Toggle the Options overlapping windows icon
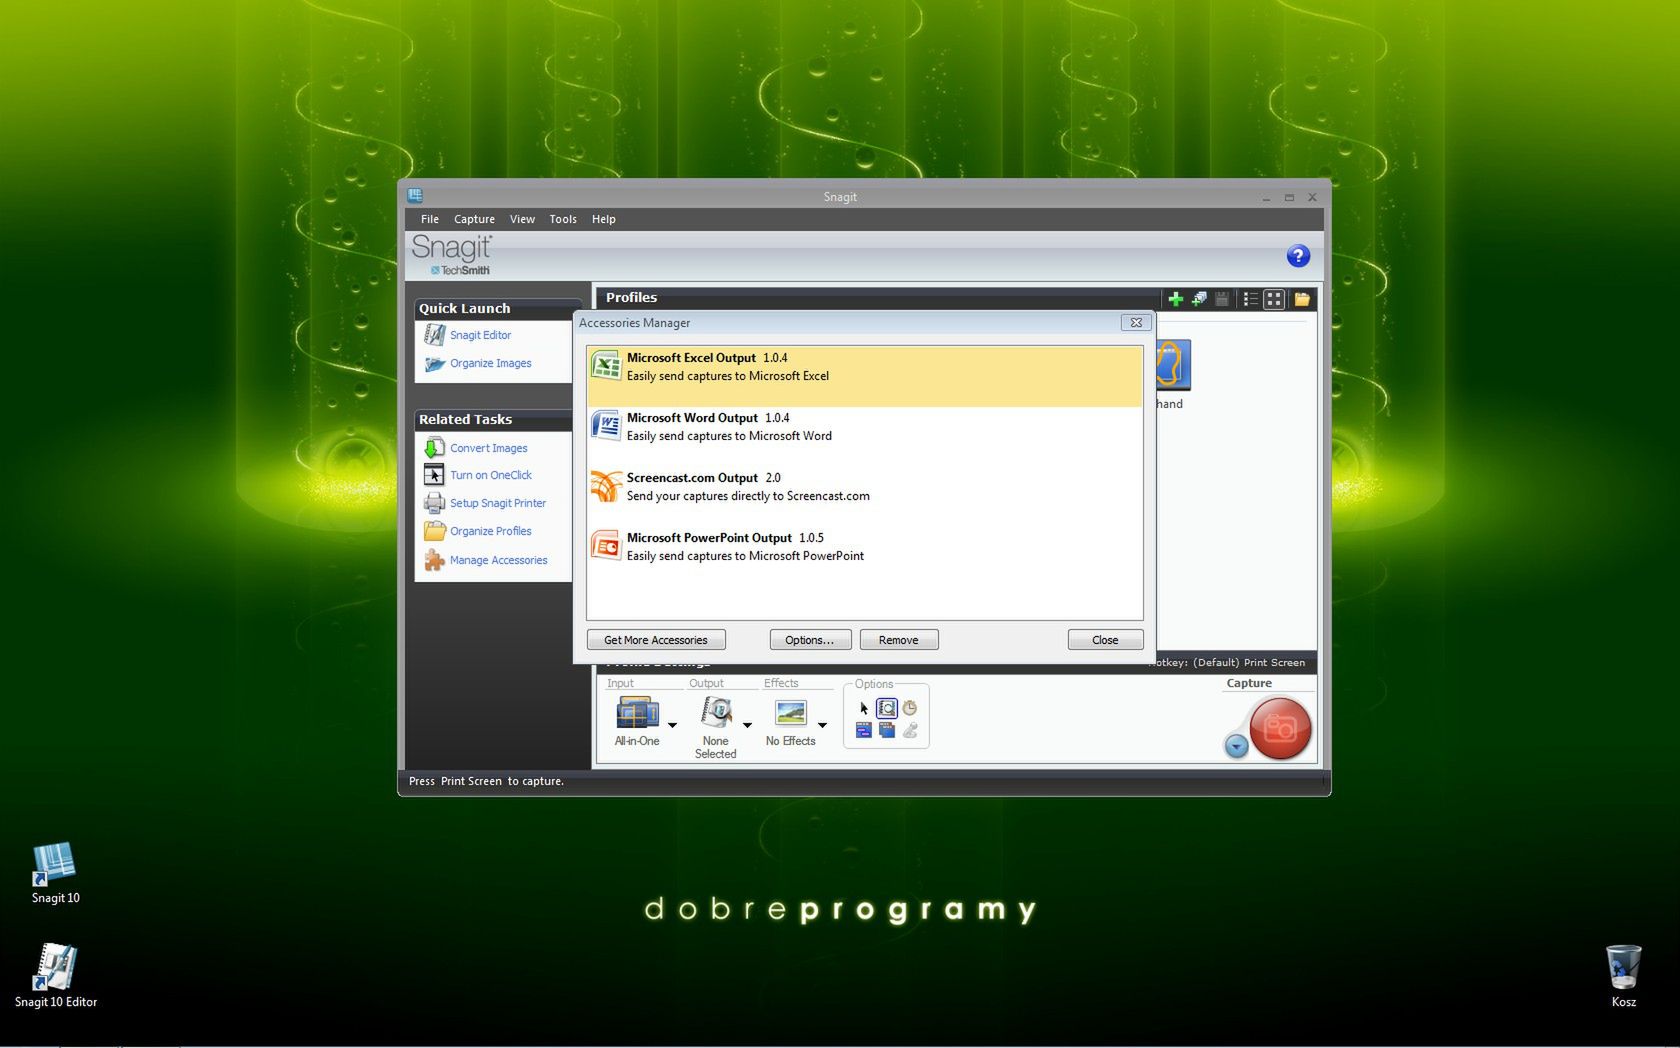The image size is (1680, 1048). click(887, 731)
